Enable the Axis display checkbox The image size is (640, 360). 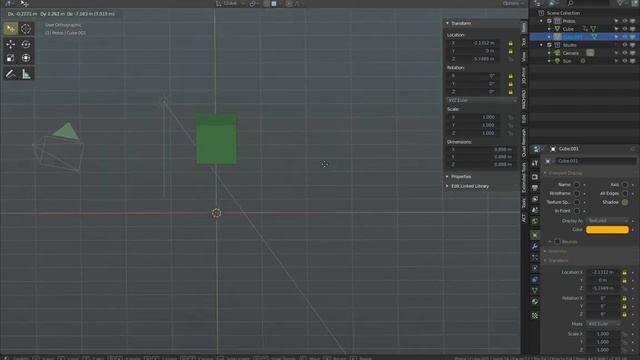[x=625, y=184]
